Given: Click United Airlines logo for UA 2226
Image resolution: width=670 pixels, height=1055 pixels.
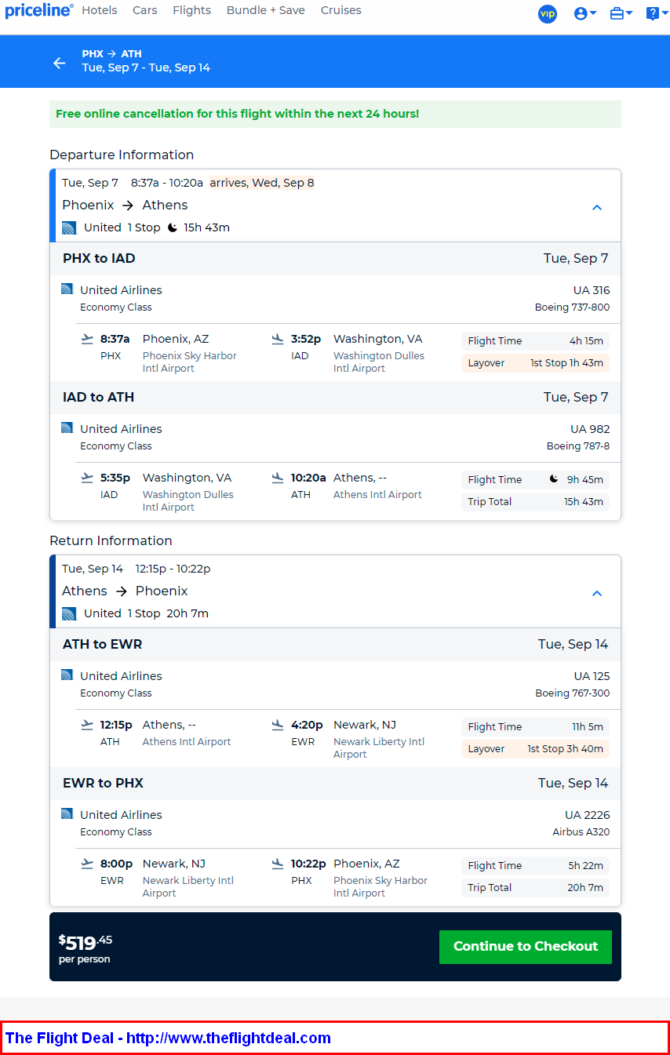Looking at the screenshot, I should 67,813.
